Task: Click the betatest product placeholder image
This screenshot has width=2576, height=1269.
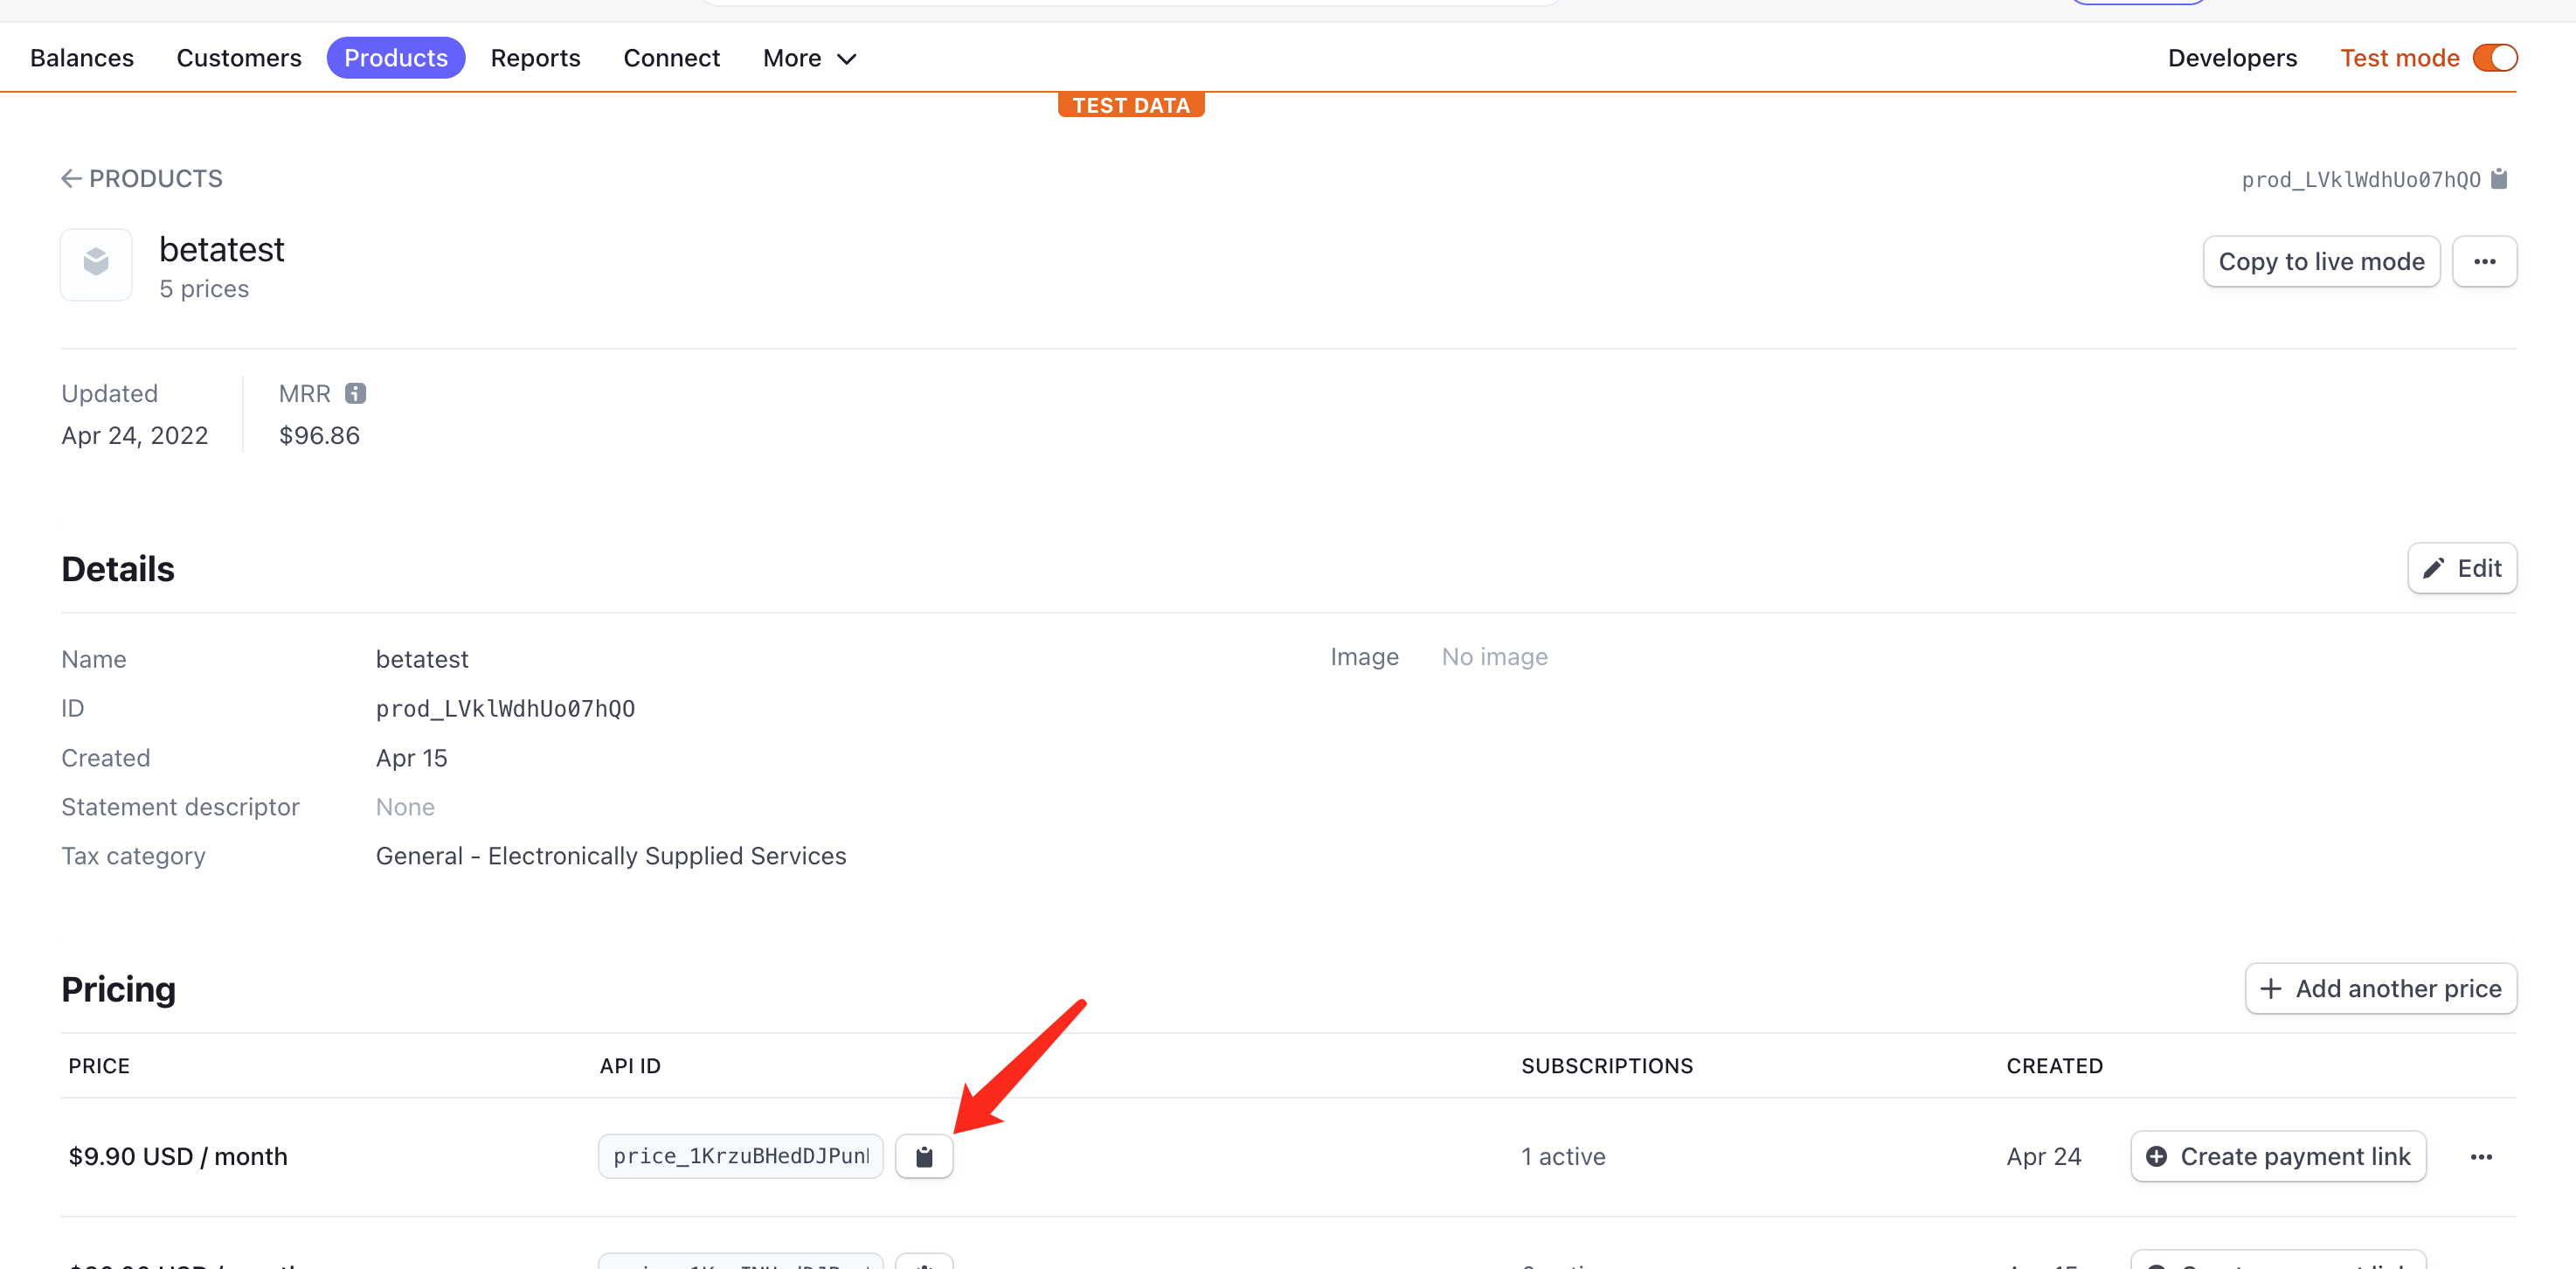Action: (x=96, y=263)
